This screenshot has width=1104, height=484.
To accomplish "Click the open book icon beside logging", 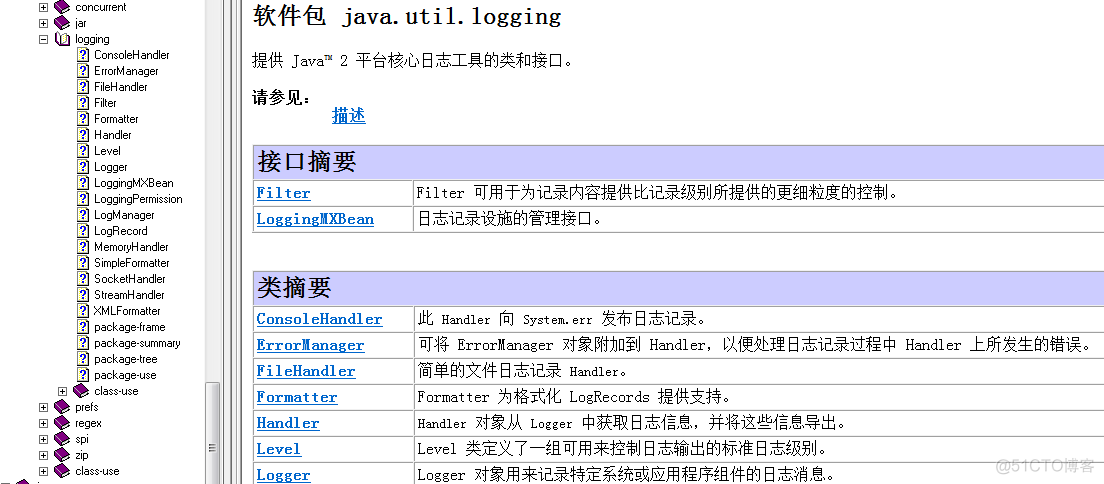I will coord(62,39).
